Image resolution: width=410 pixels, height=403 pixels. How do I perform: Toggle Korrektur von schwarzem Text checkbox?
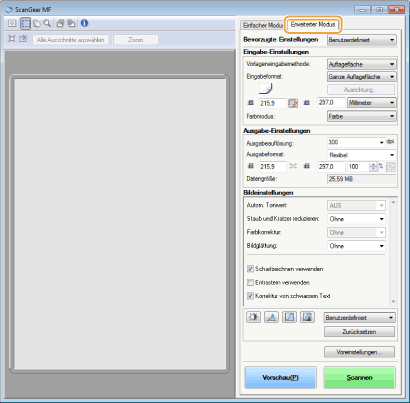point(250,296)
